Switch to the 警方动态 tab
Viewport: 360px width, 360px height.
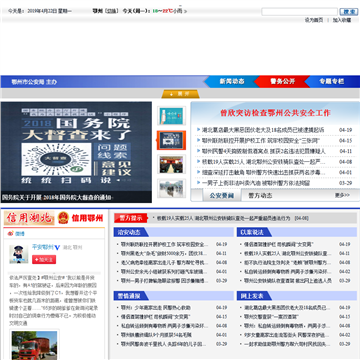point(260,196)
